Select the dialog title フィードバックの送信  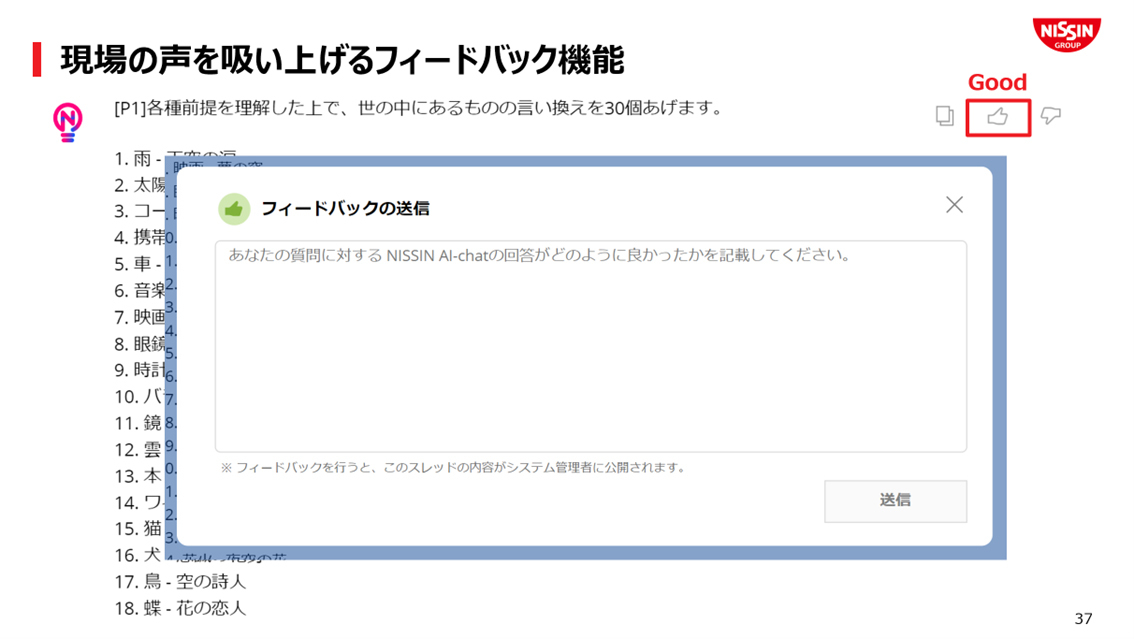click(x=345, y=209)
